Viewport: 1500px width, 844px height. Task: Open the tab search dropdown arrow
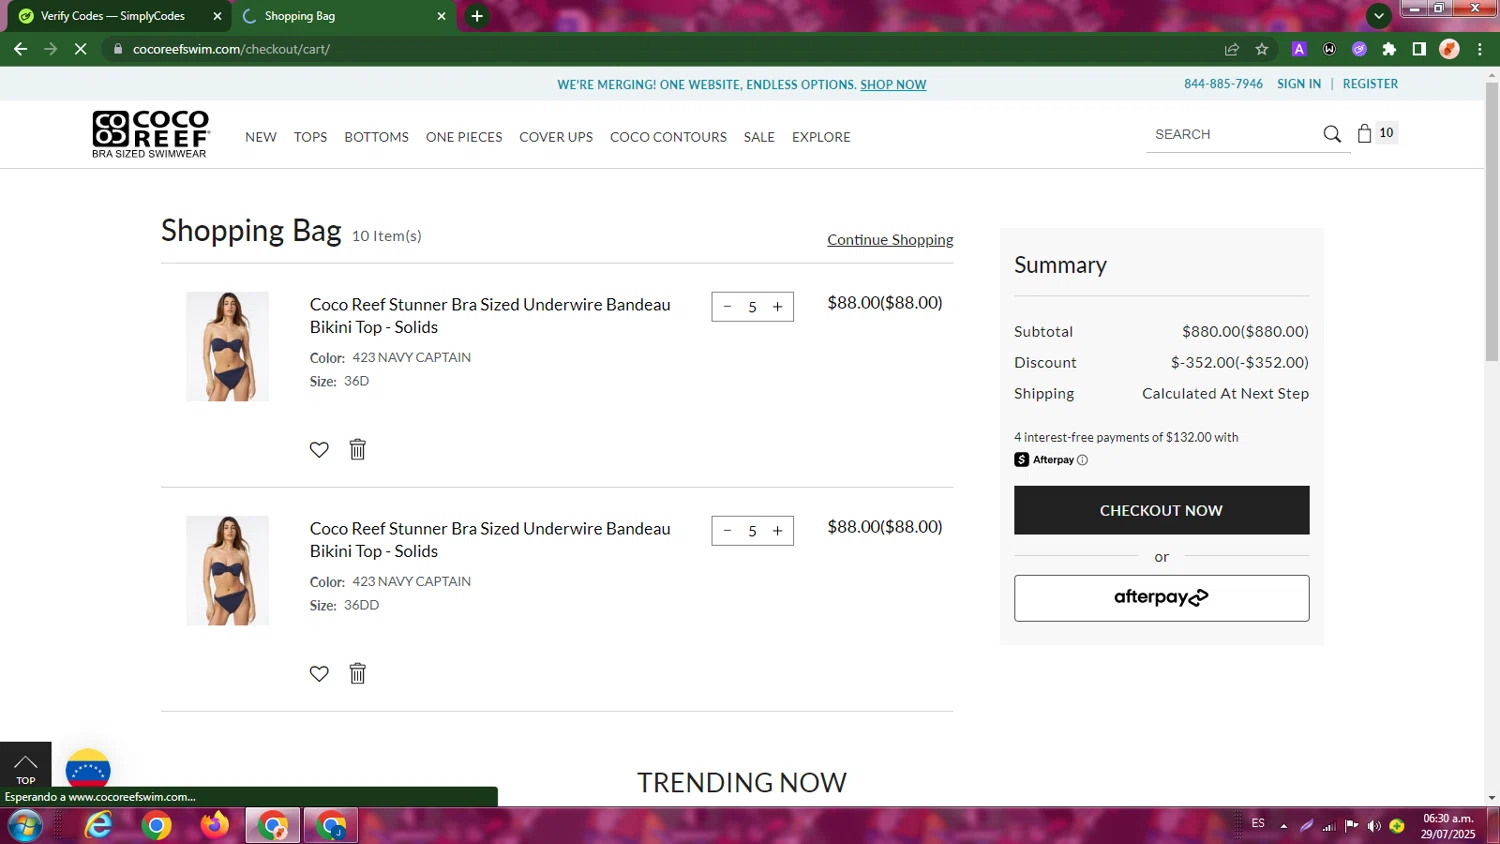[x=1379, y=15]
